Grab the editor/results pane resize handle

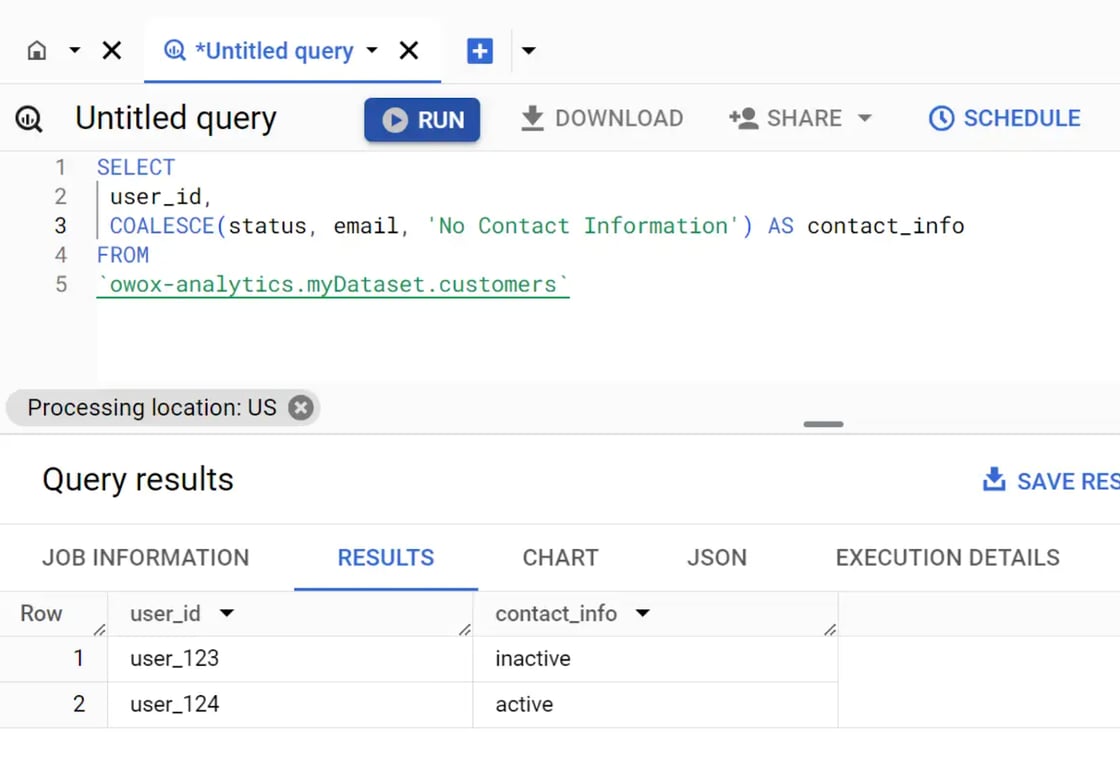coord(824,424)
